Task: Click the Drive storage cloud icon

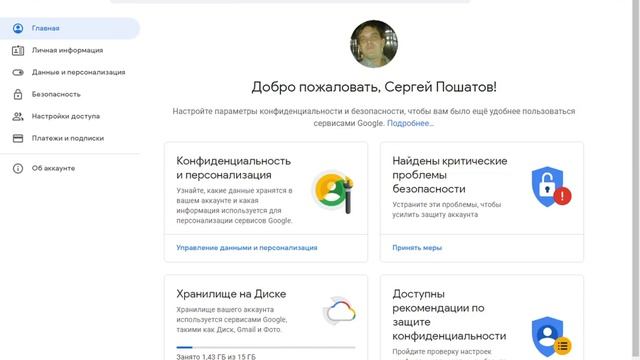Action: [x=340, y=311]
